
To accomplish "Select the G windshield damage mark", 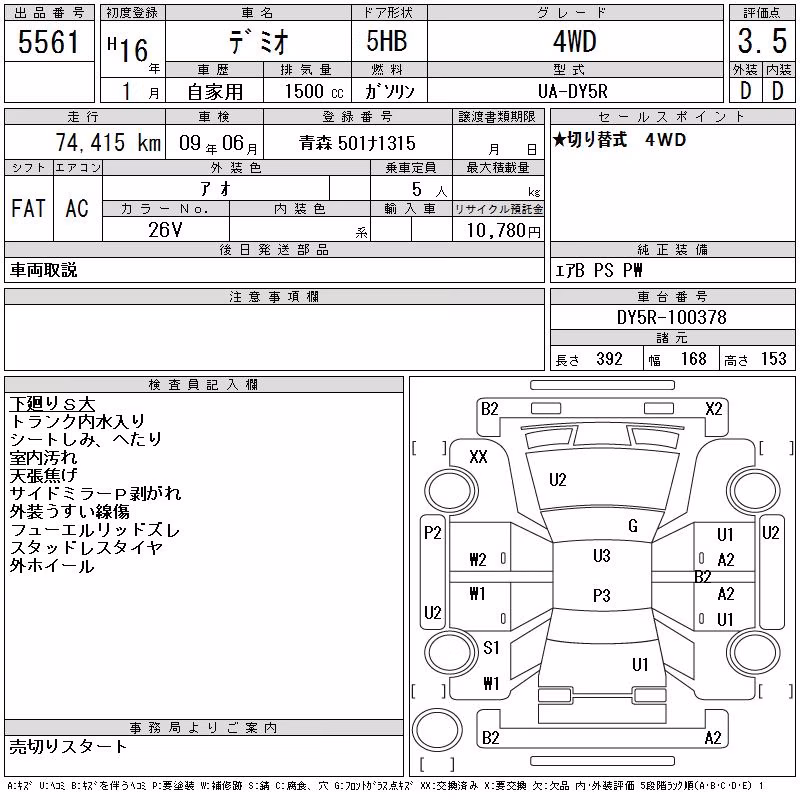I will coord(633,526).
